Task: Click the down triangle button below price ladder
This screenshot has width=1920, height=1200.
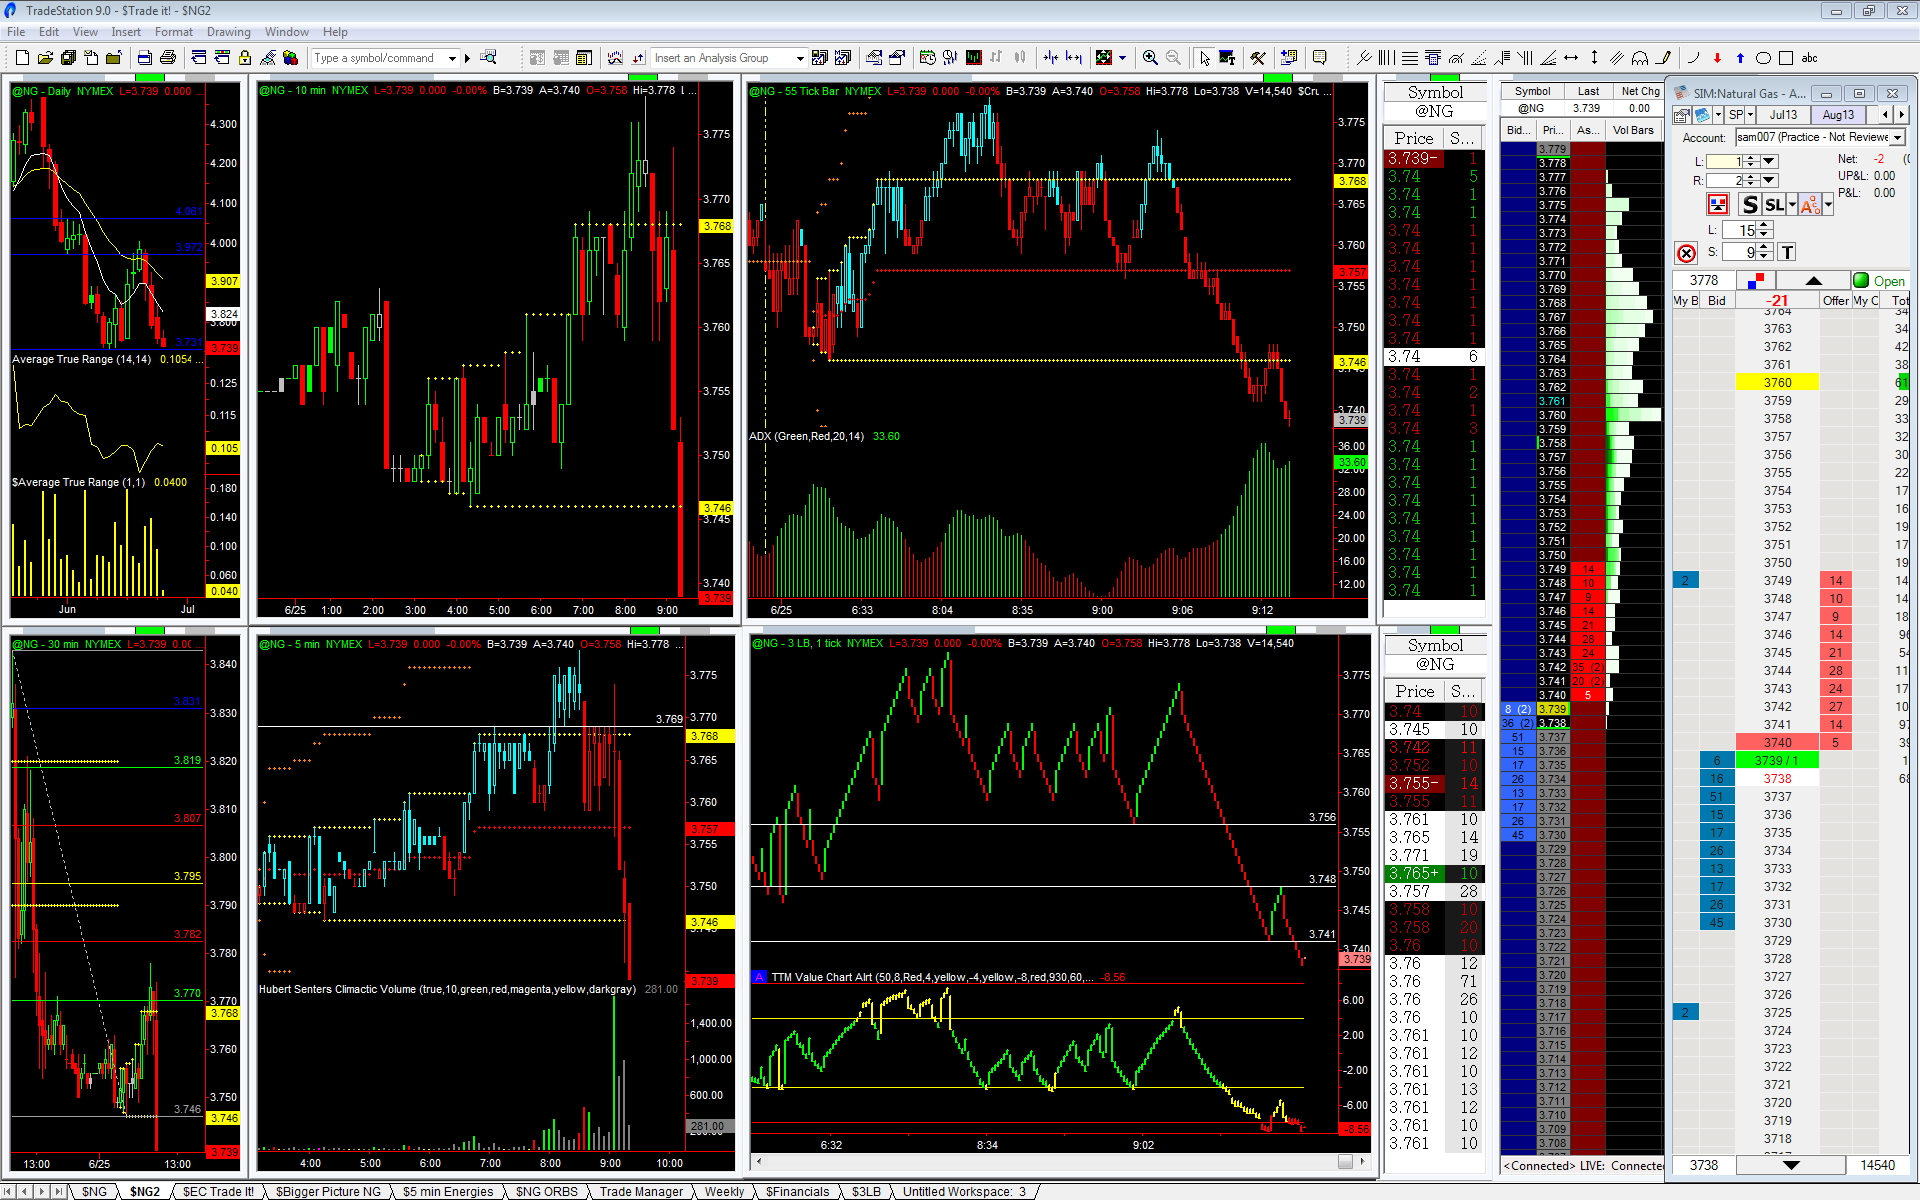Action: tap(1790, 1165)
